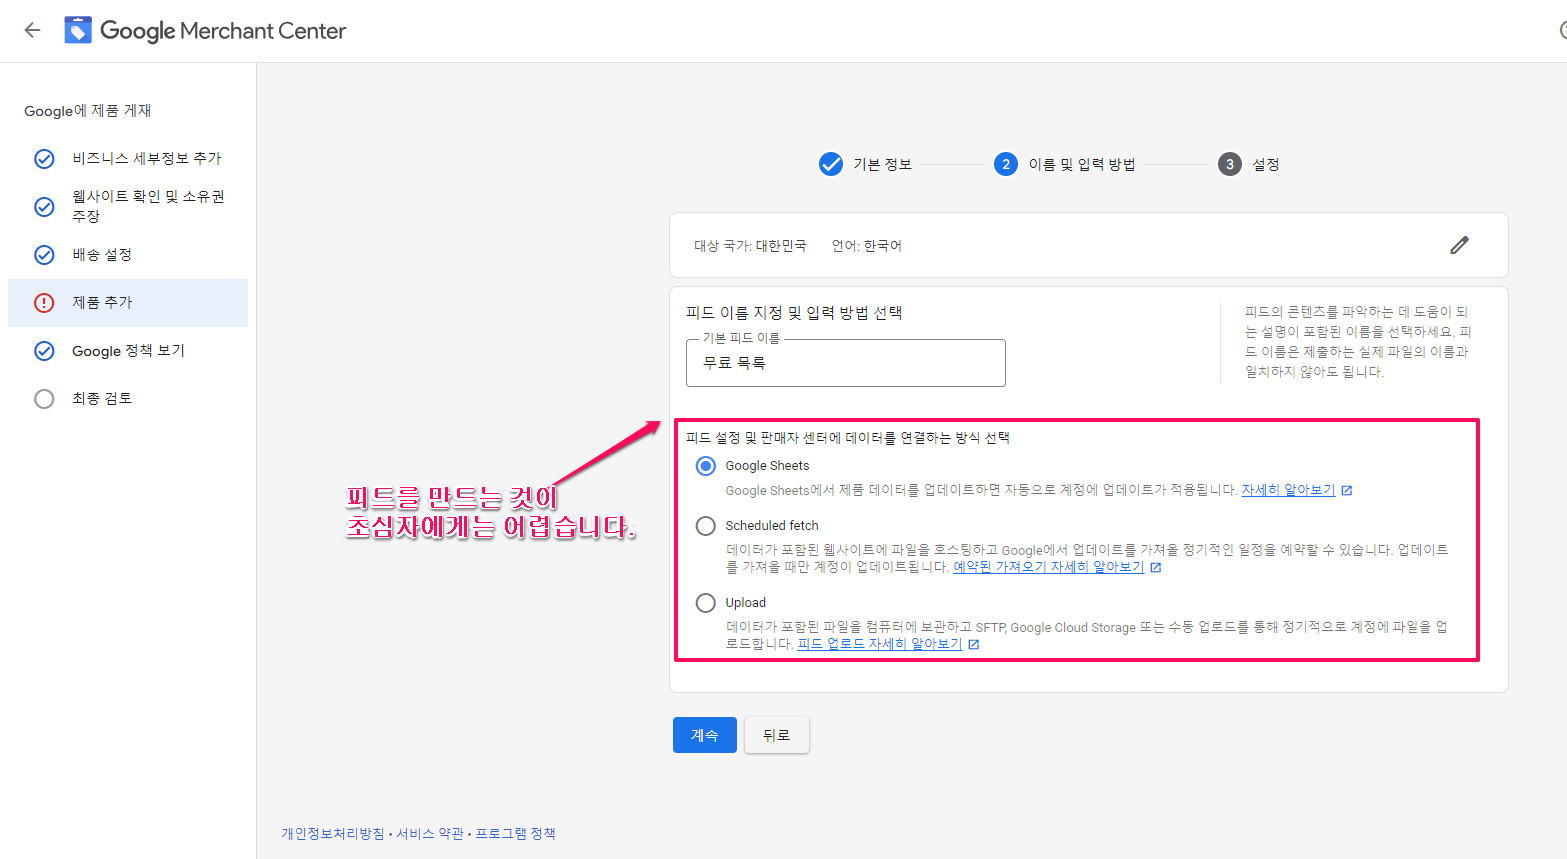Click the Google Merchant Center logo icon
Screen dimensions: 1567x859
(78, 30)
